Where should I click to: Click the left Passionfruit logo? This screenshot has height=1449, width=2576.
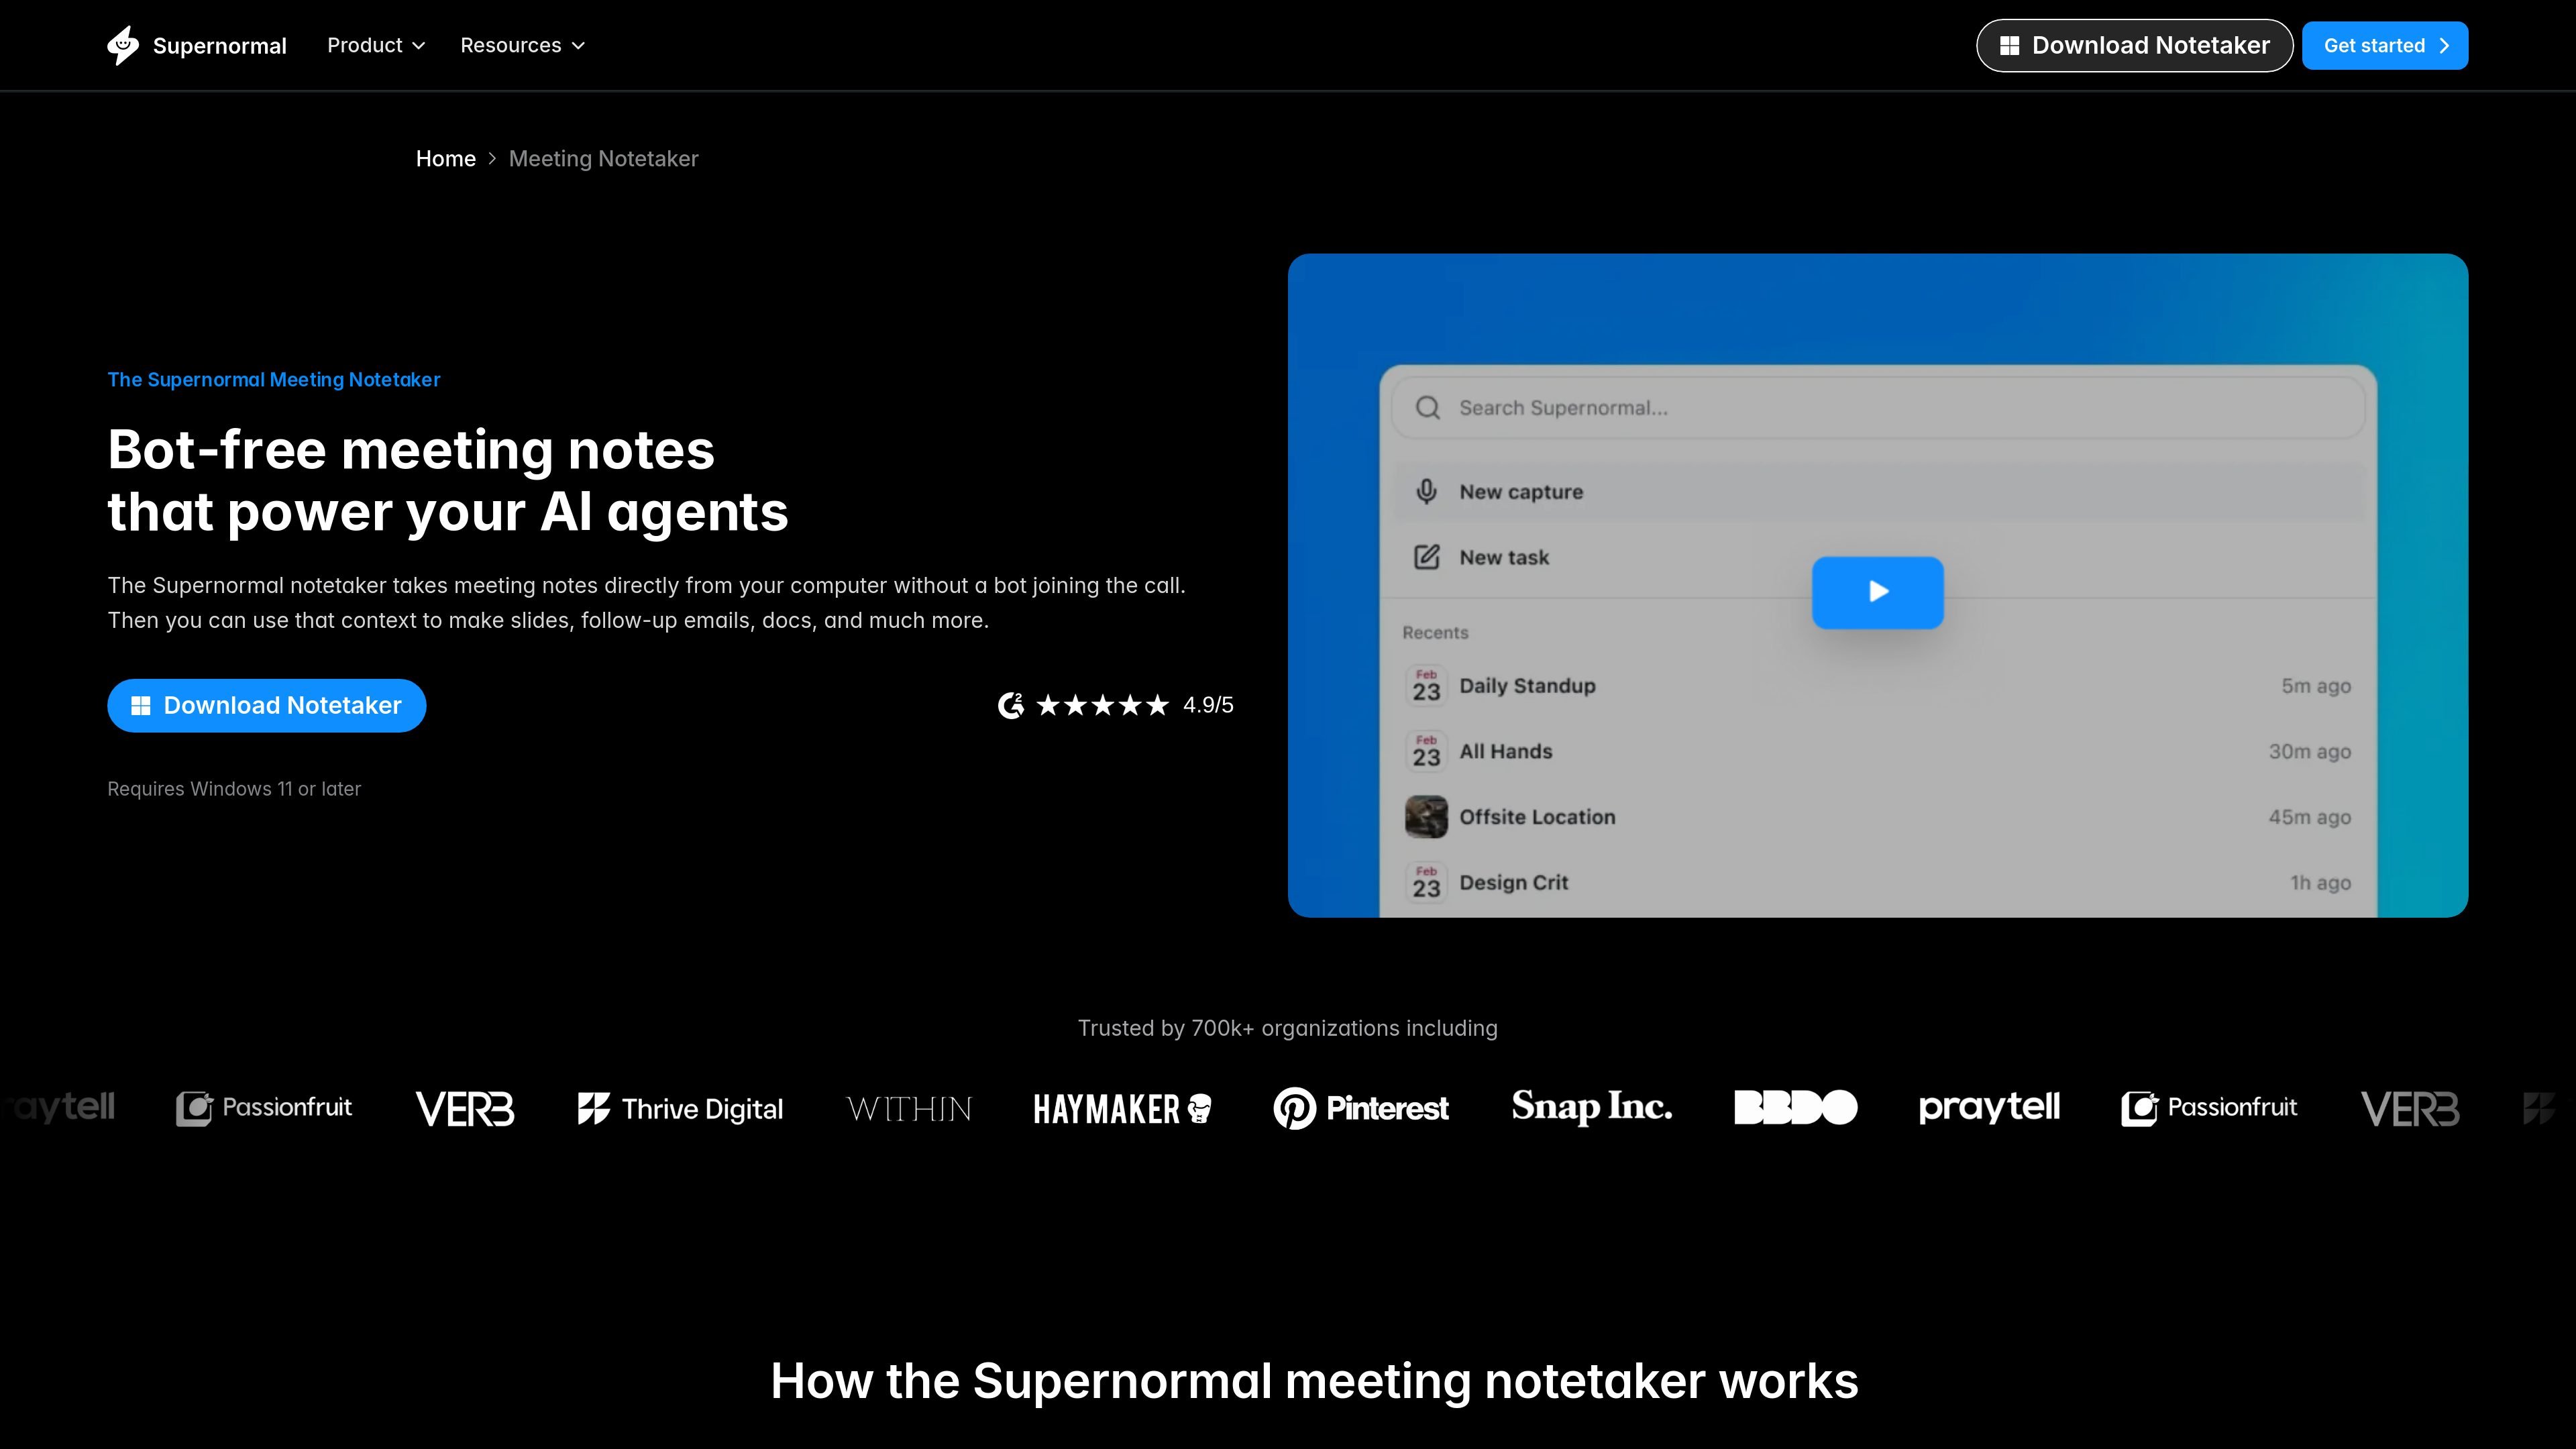264,1108
